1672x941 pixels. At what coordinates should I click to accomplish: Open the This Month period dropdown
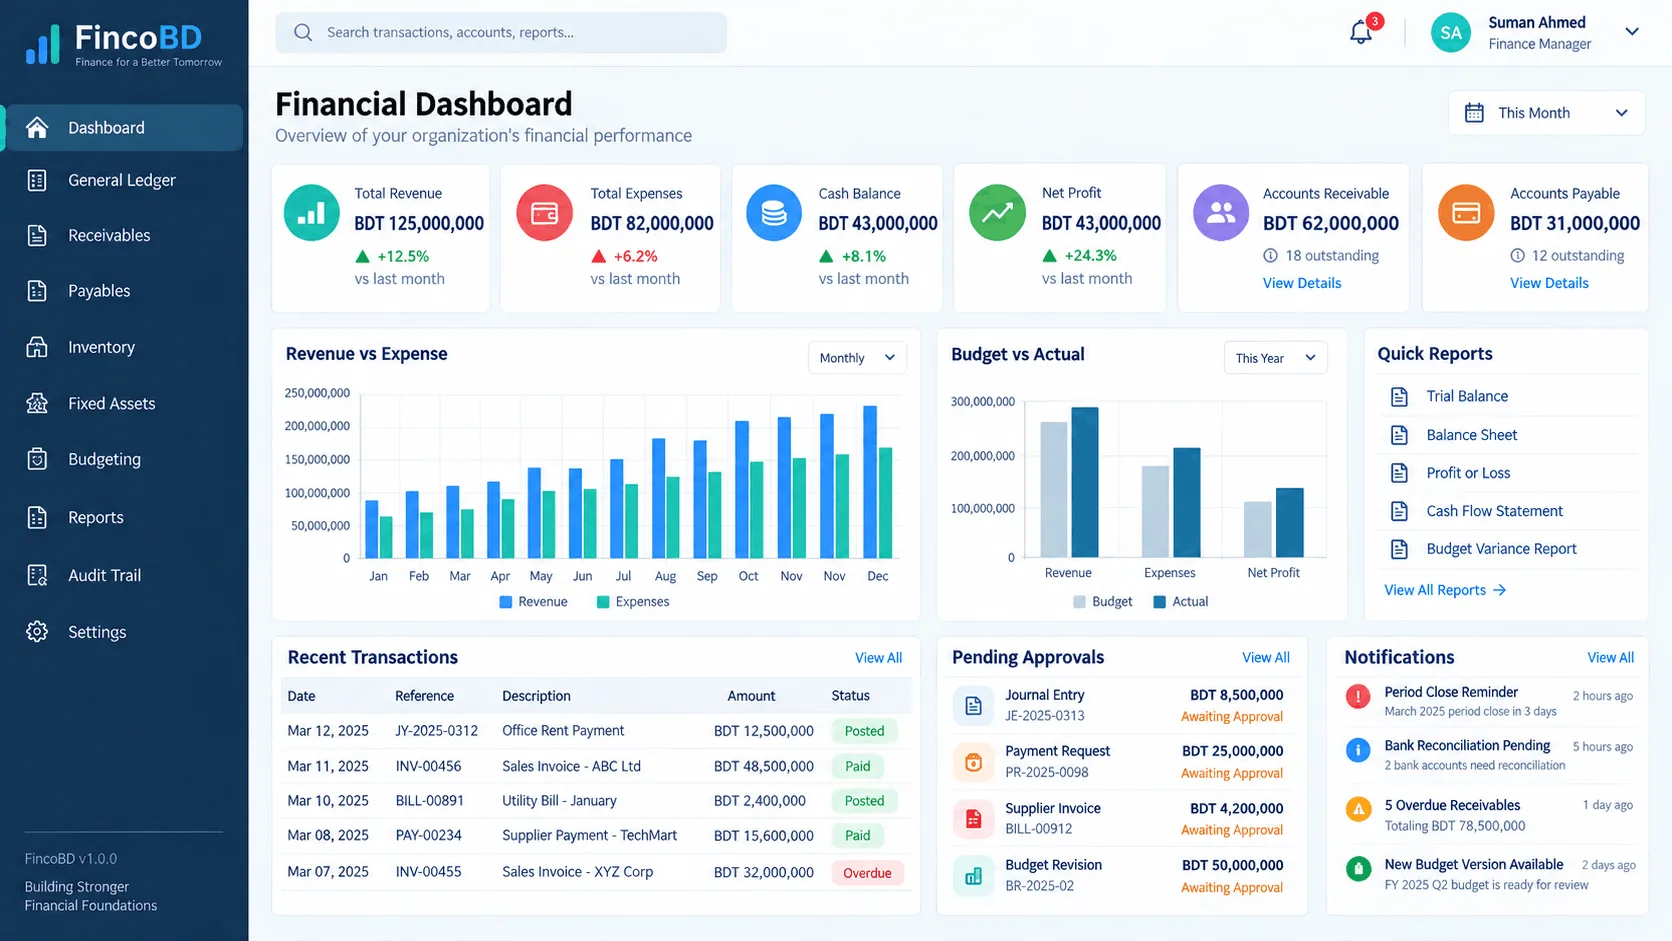point(1547,113)
